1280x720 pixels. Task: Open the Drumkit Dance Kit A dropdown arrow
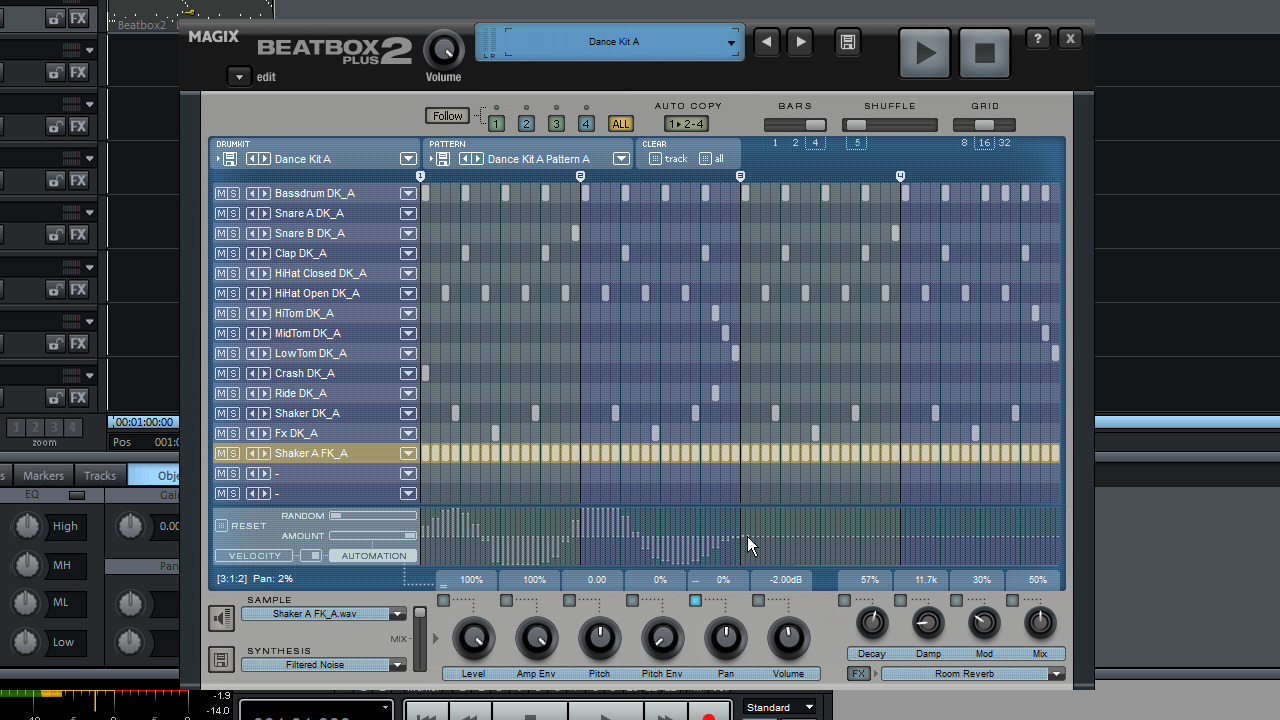click(x=408, y=159)
